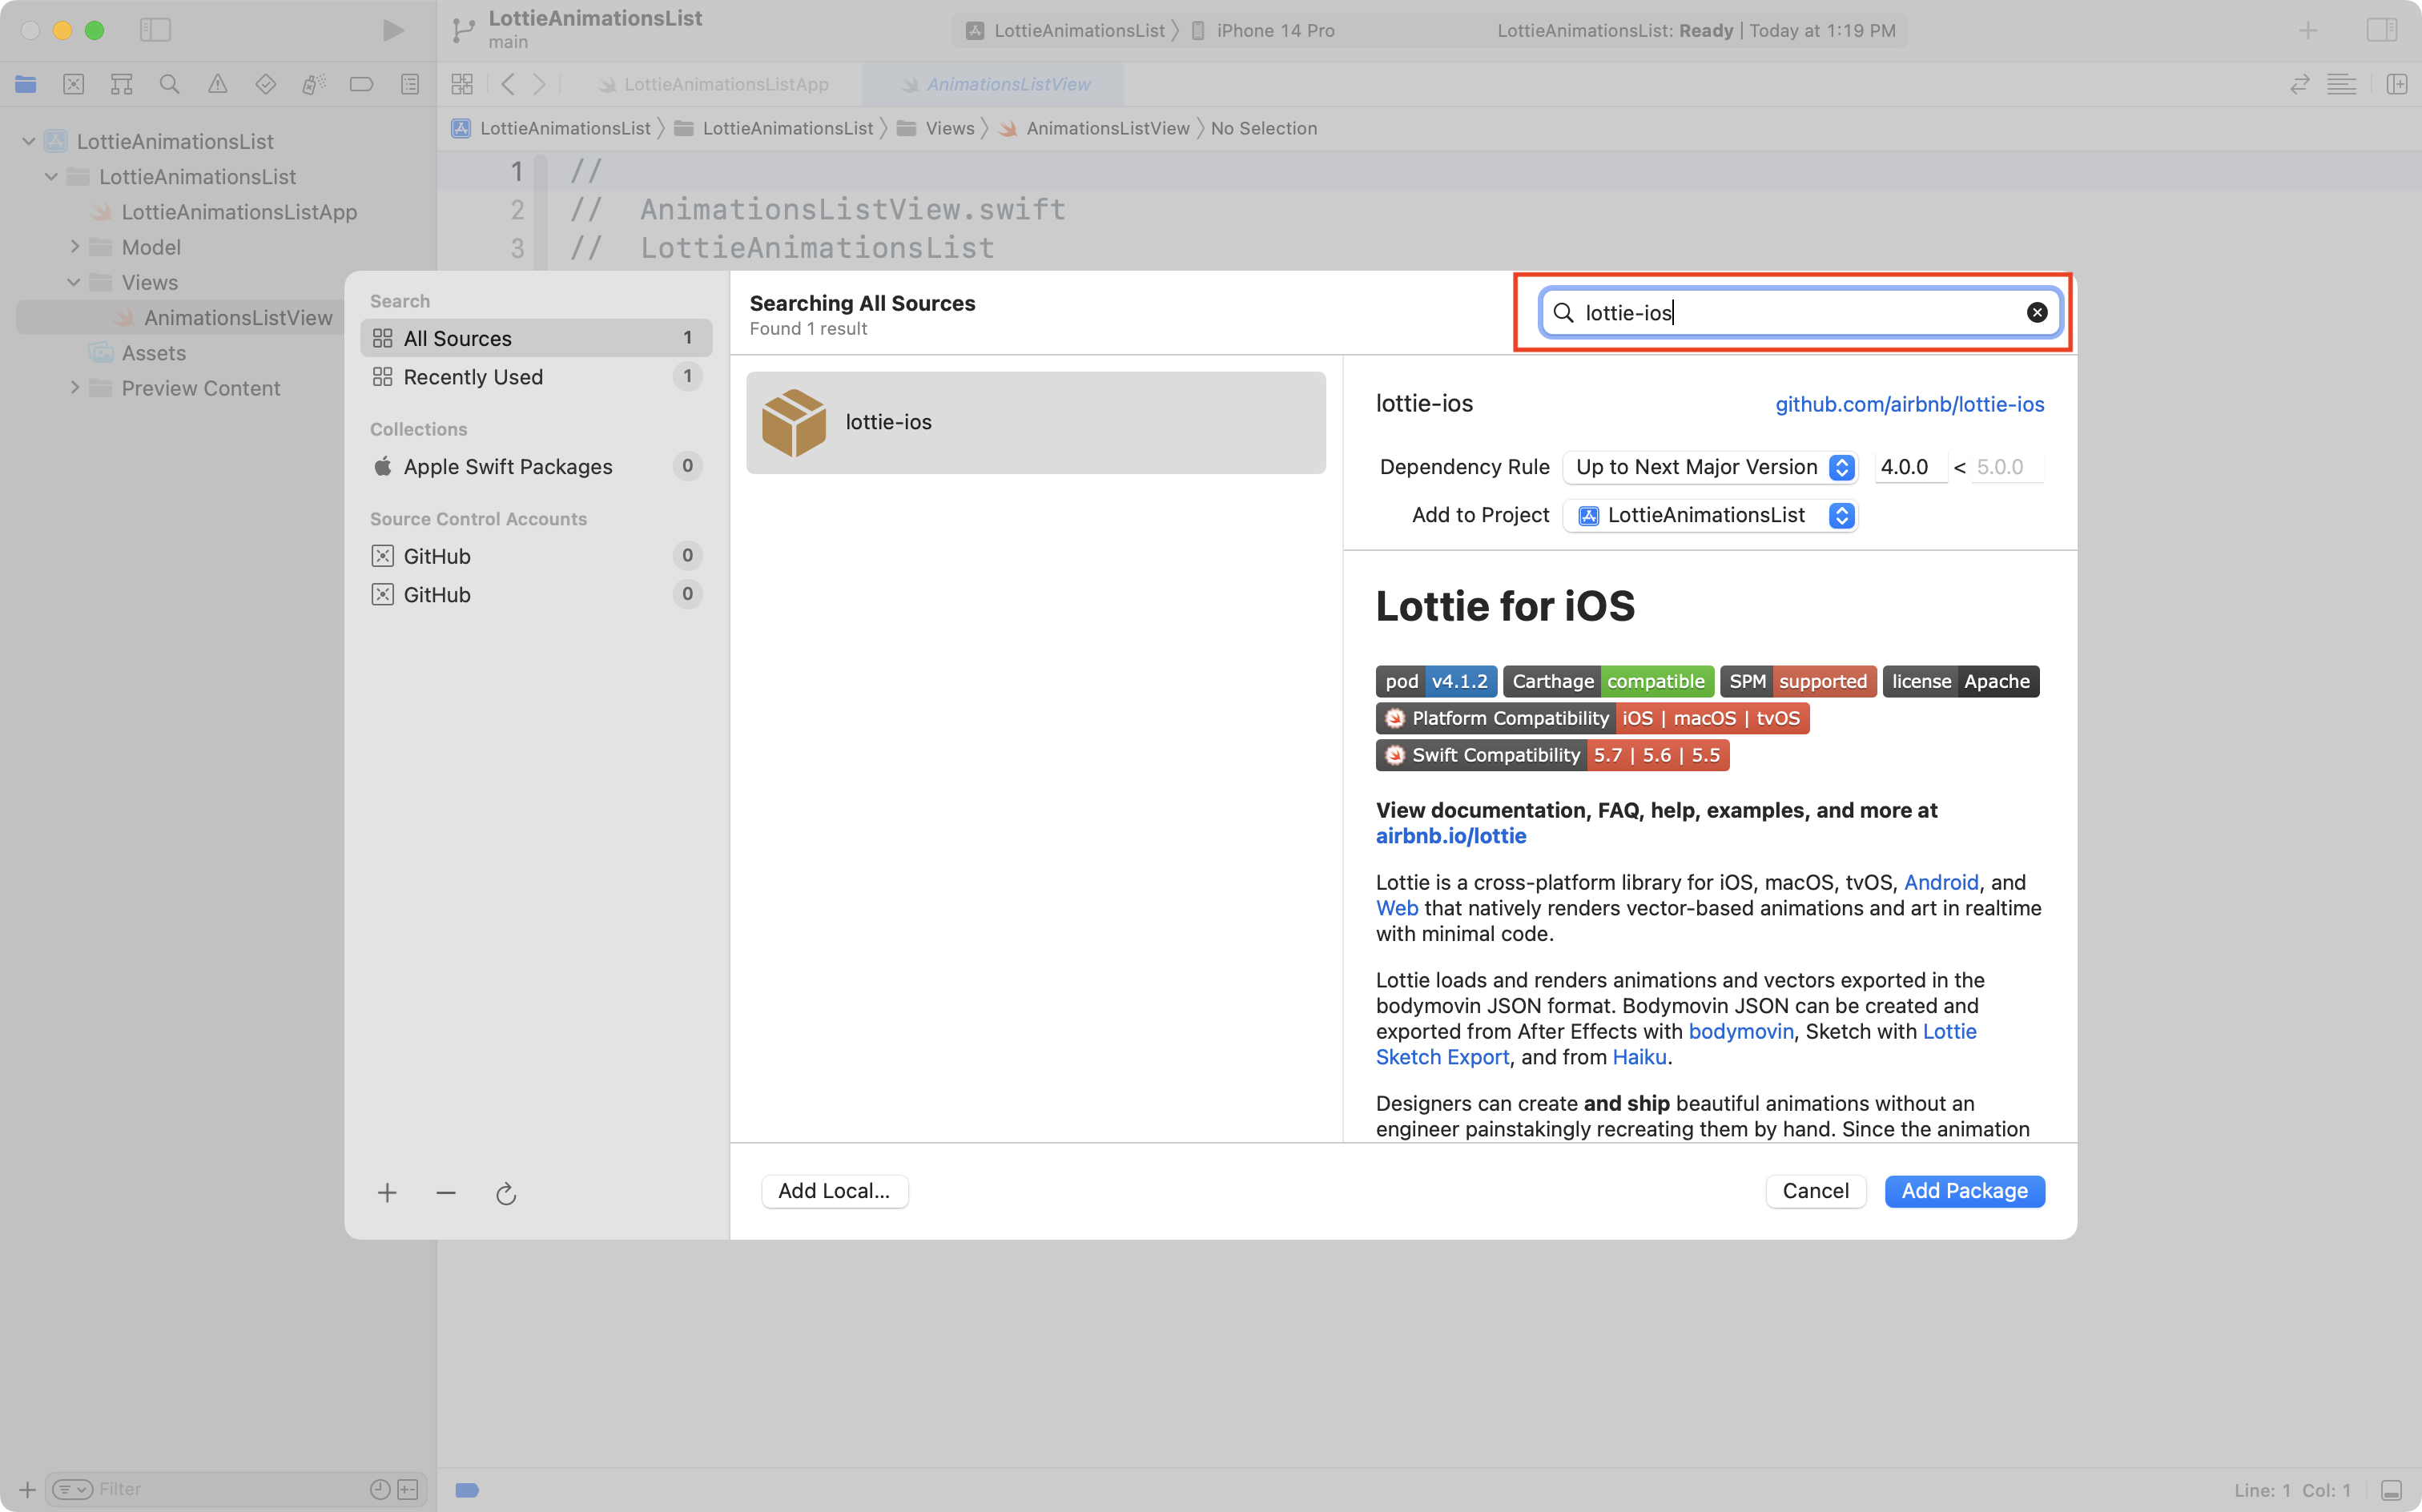Click minus icon to remove collection
This screenshot has height=1512, width=2422.
(446, 1193)
